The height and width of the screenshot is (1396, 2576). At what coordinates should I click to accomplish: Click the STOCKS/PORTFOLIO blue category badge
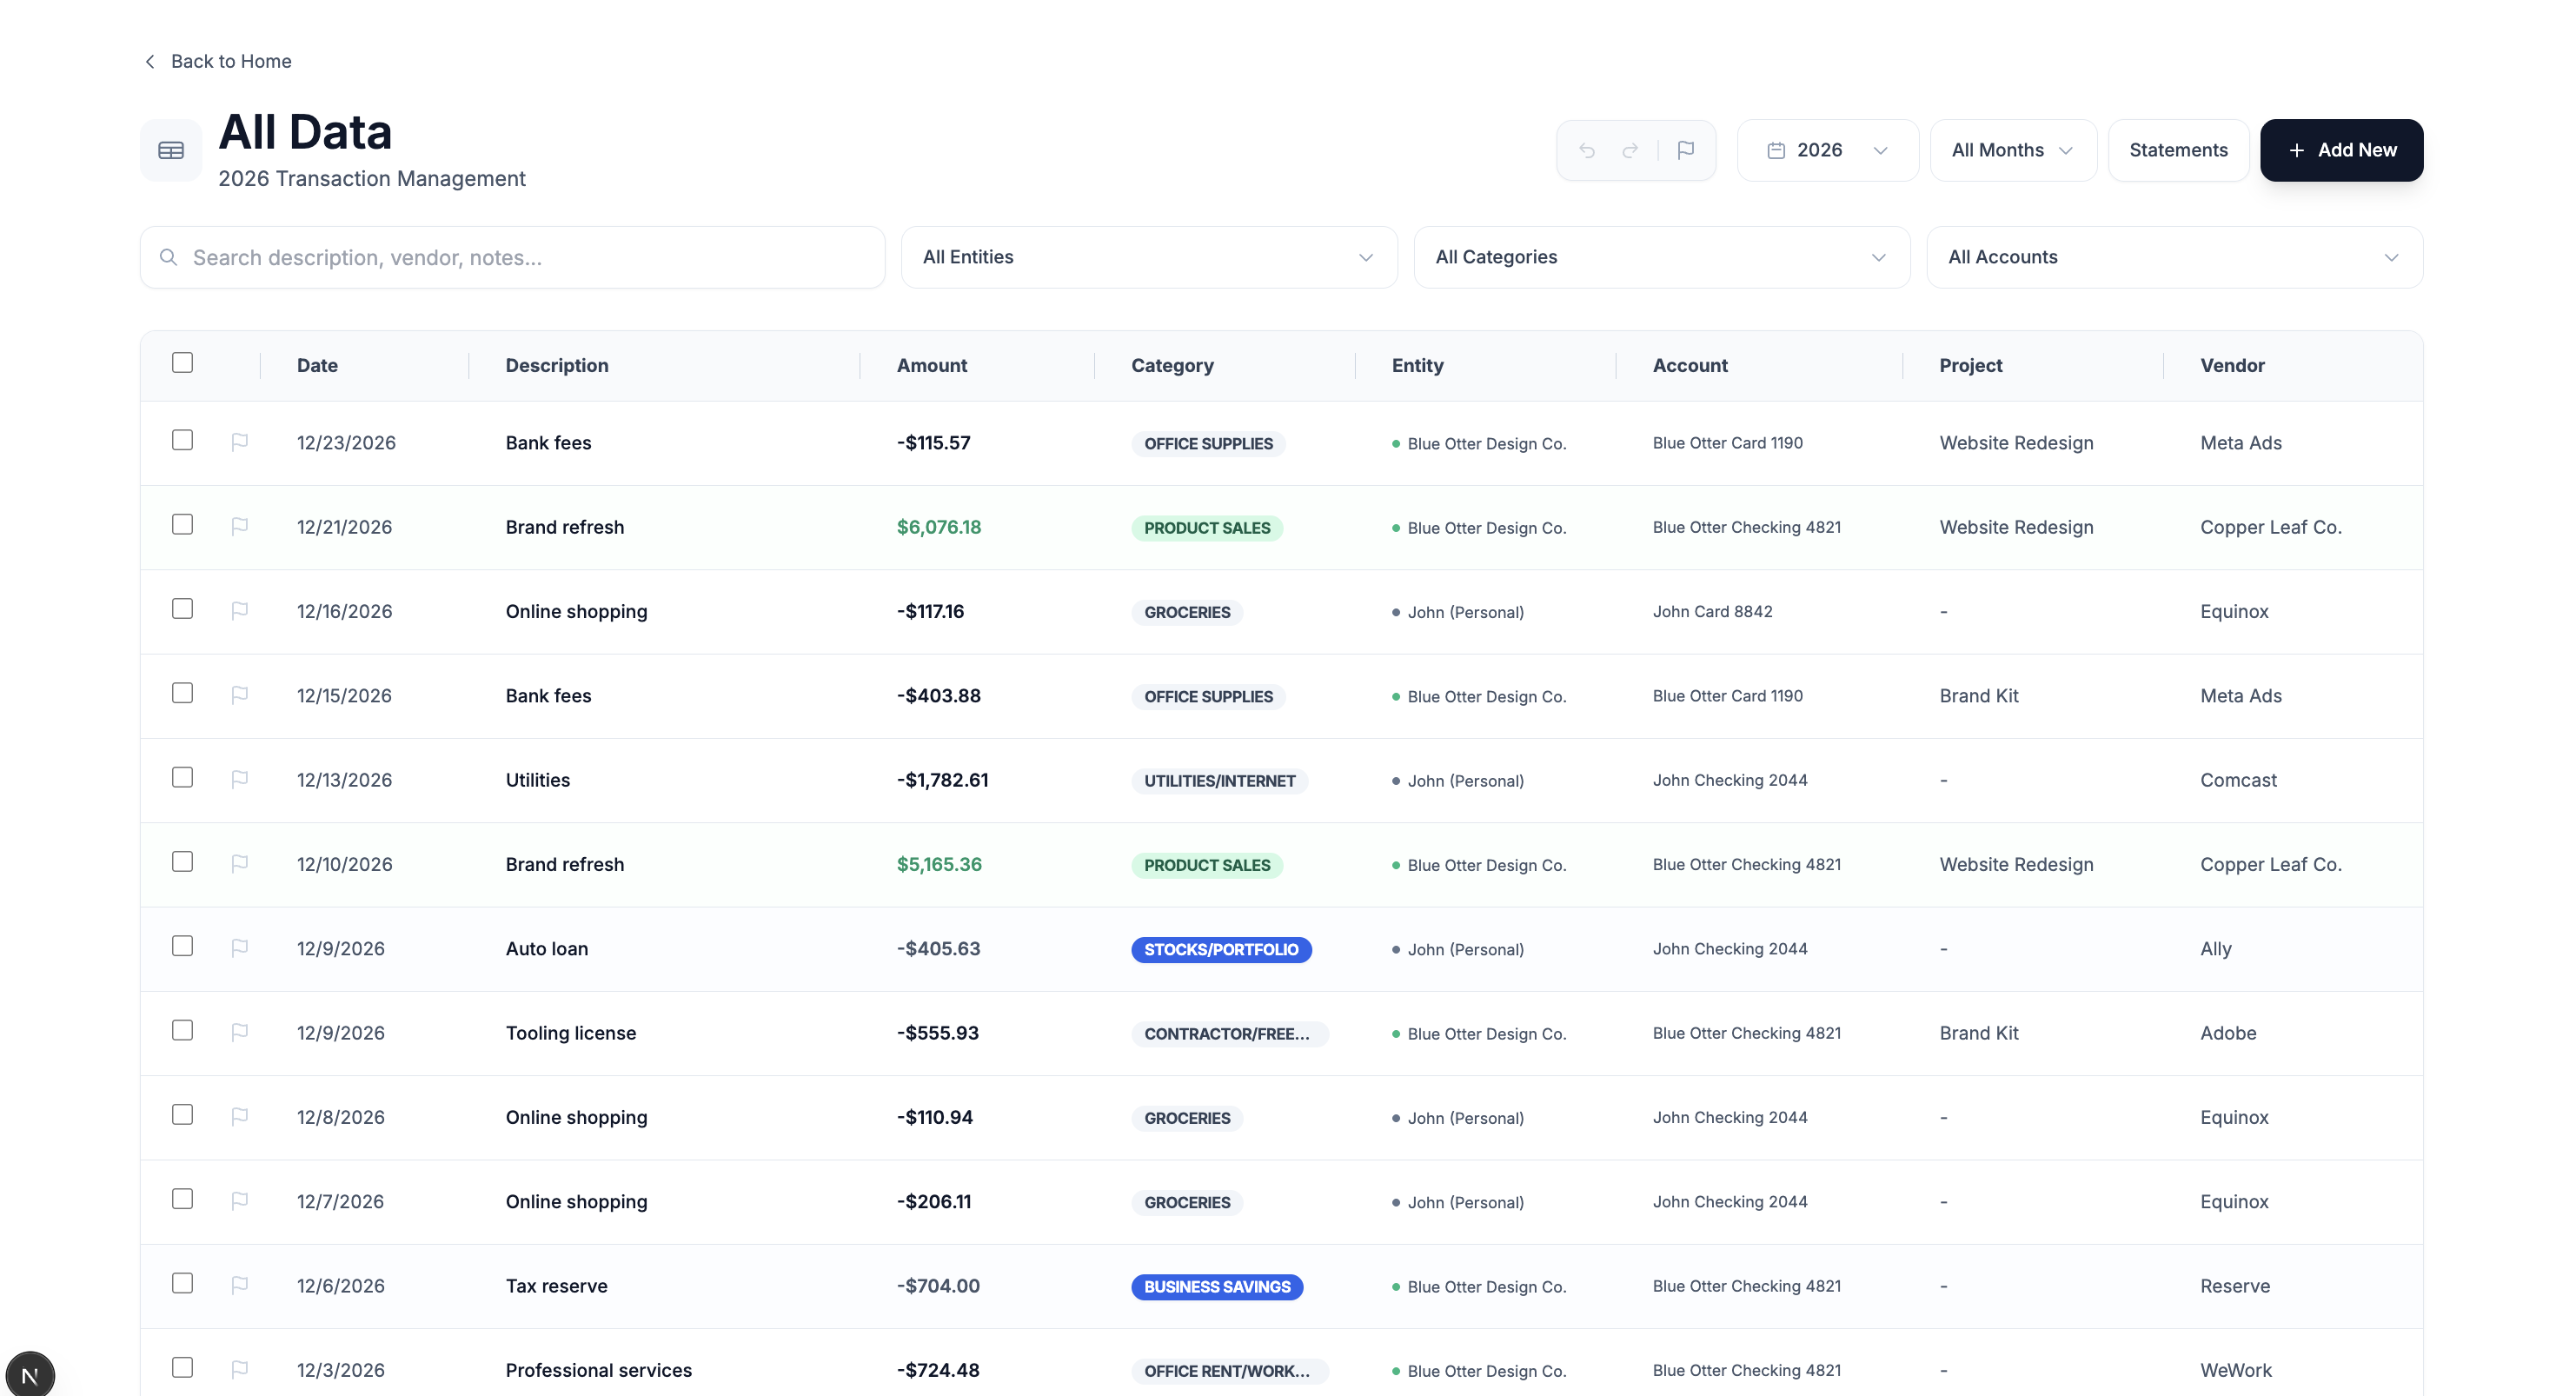click(x=1220, y=949)
